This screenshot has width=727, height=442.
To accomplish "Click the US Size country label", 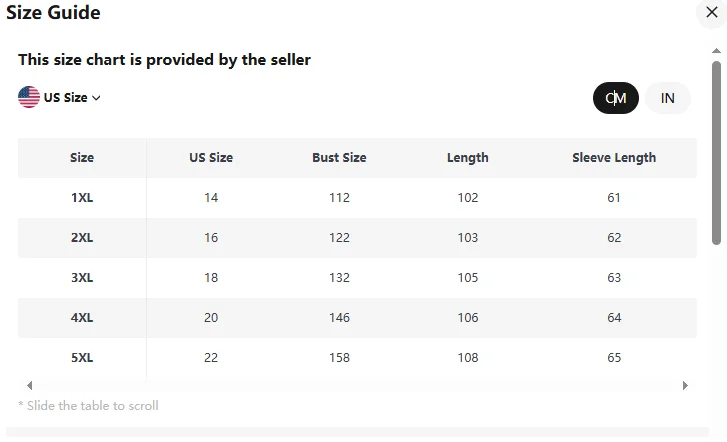I will tap(65, 98).
